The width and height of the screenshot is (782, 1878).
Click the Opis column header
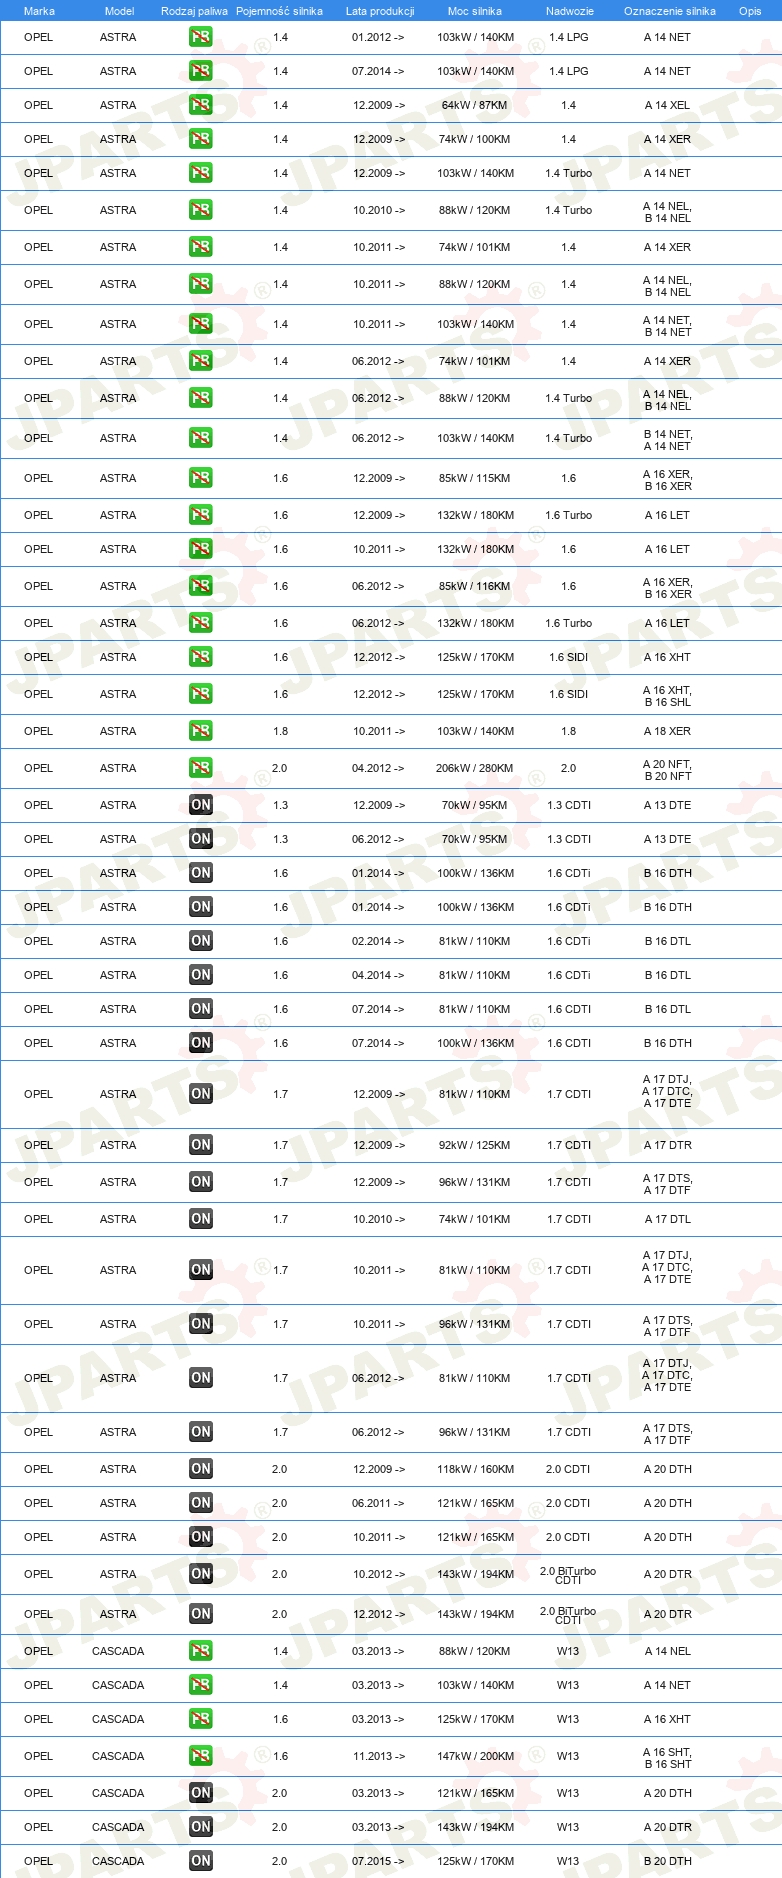(750, 11)
